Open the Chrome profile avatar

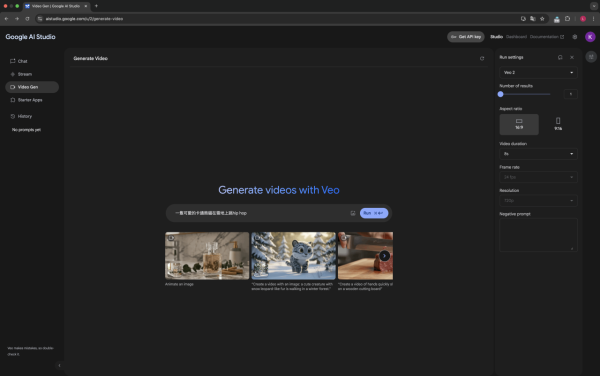pyautogui.click(x=583, y=19)
